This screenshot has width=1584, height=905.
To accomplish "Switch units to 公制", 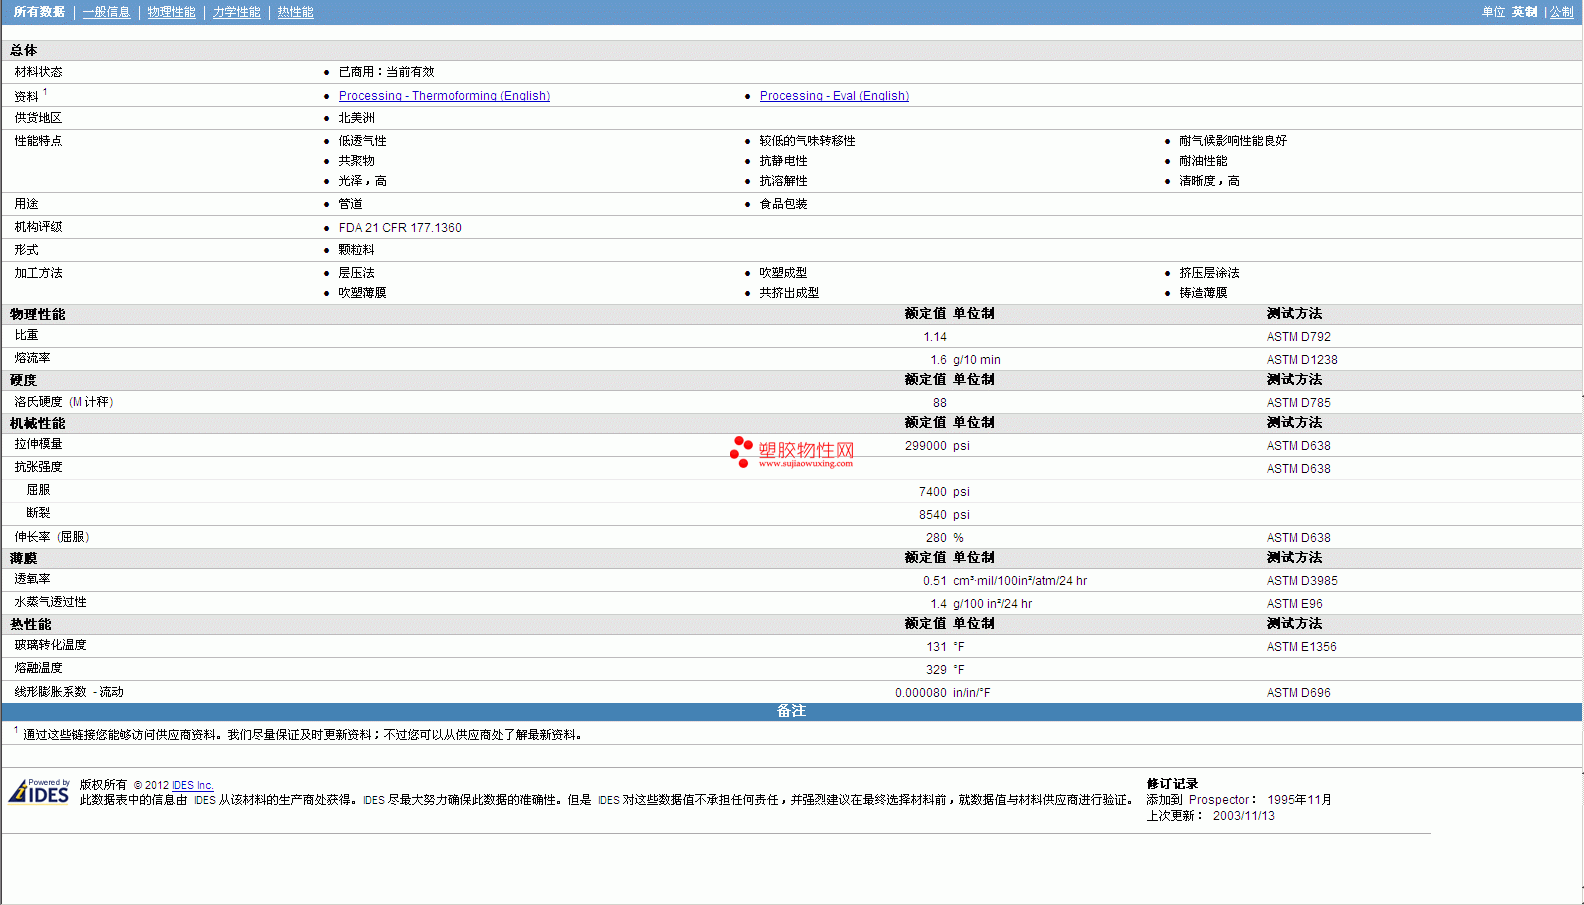I will 1561,12.
